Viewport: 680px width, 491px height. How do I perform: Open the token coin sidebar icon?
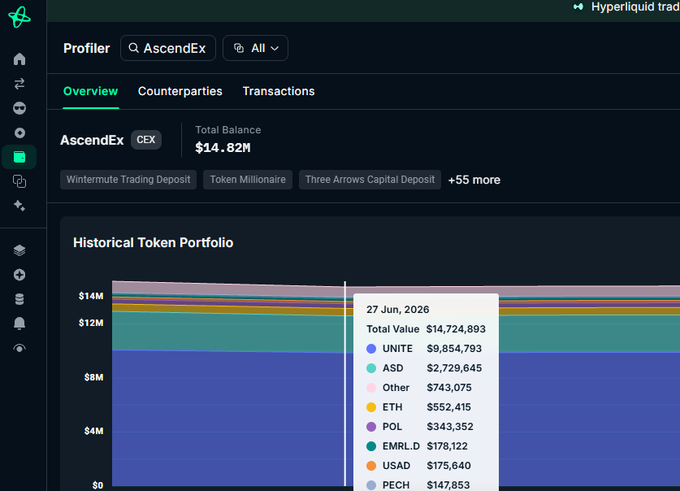20,133
